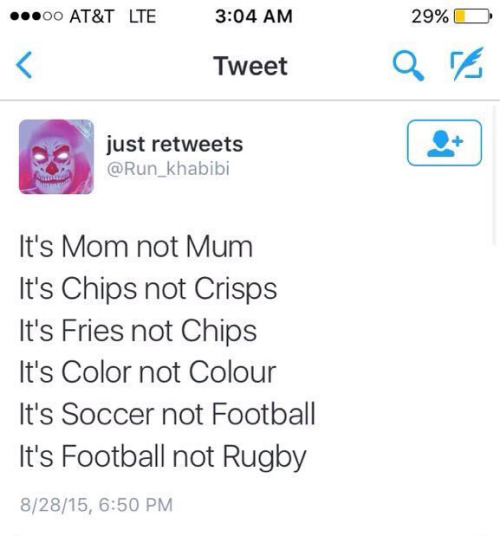Tap the line It's Mom not Mum

136,246
